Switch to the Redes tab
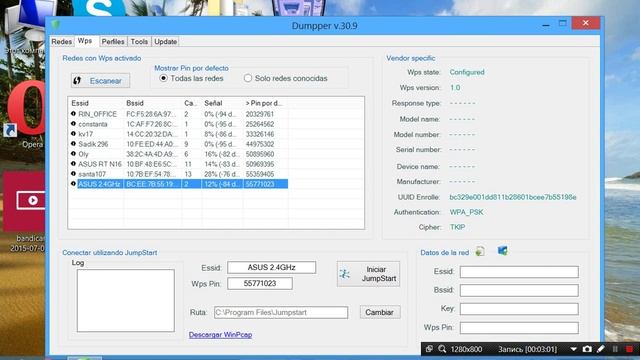 (62, 42)
